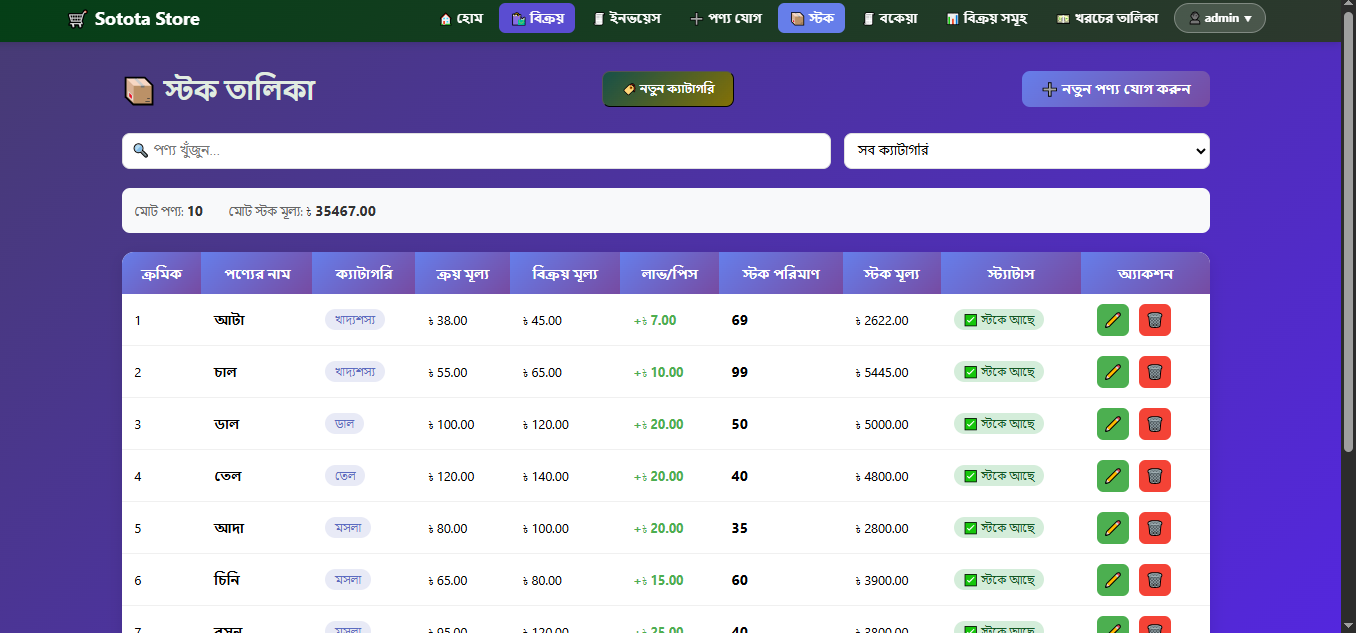The width and height of the screenshot is (1356, 633).
Task: Click the স্টক মূল্য column header
Action: tap(892, 273)
